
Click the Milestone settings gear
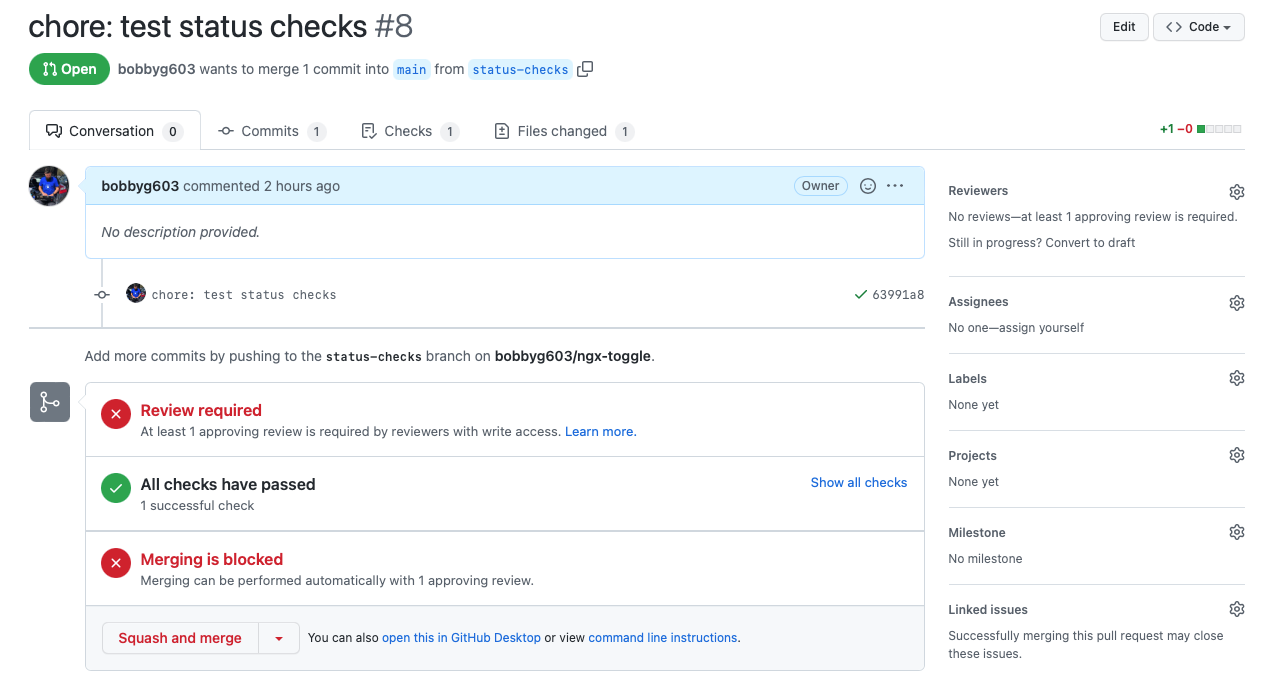[x=1237, y=531]
